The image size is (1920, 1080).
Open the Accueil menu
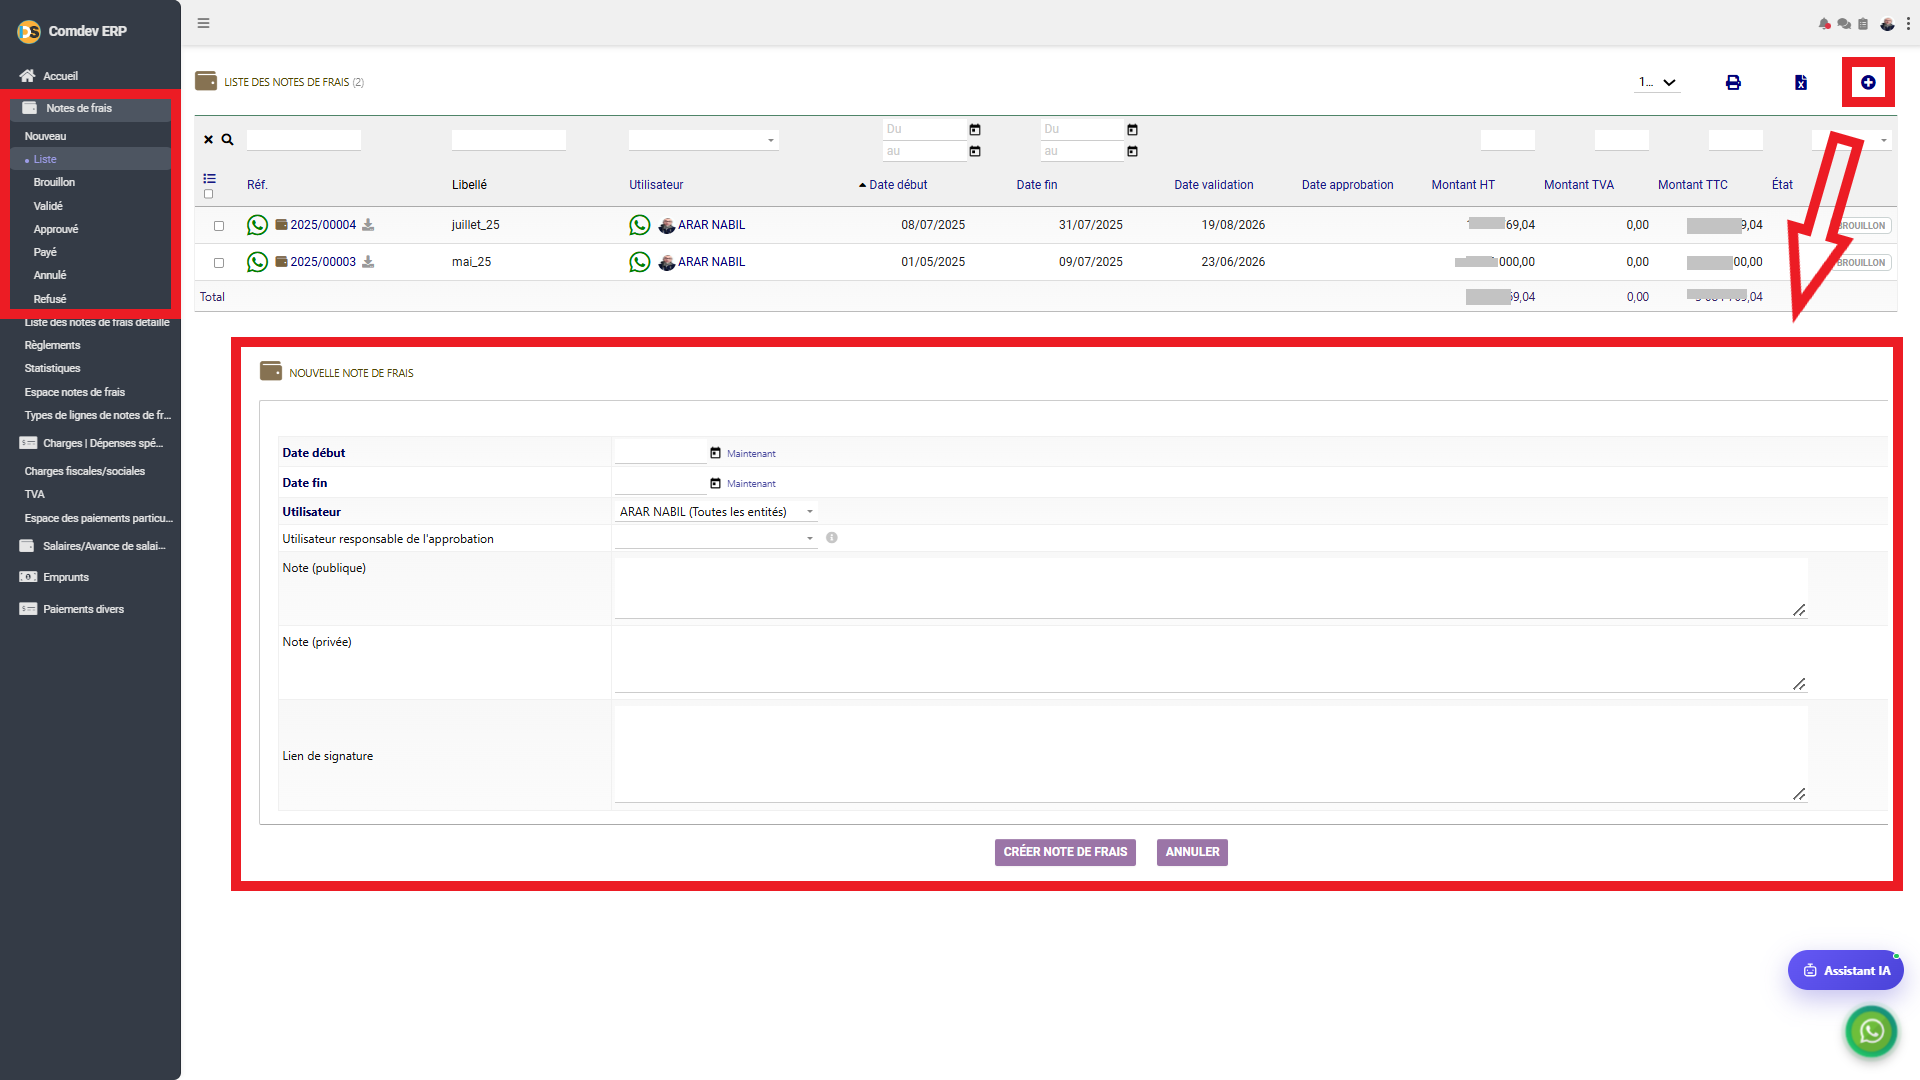(x=60, y=76)
